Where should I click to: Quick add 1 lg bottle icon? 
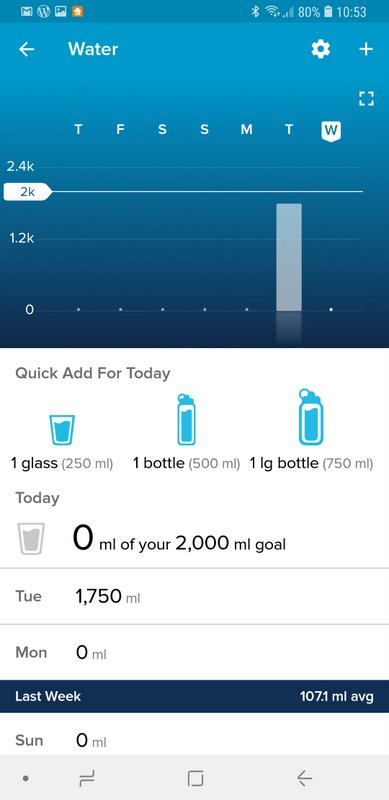coord(311,417)
